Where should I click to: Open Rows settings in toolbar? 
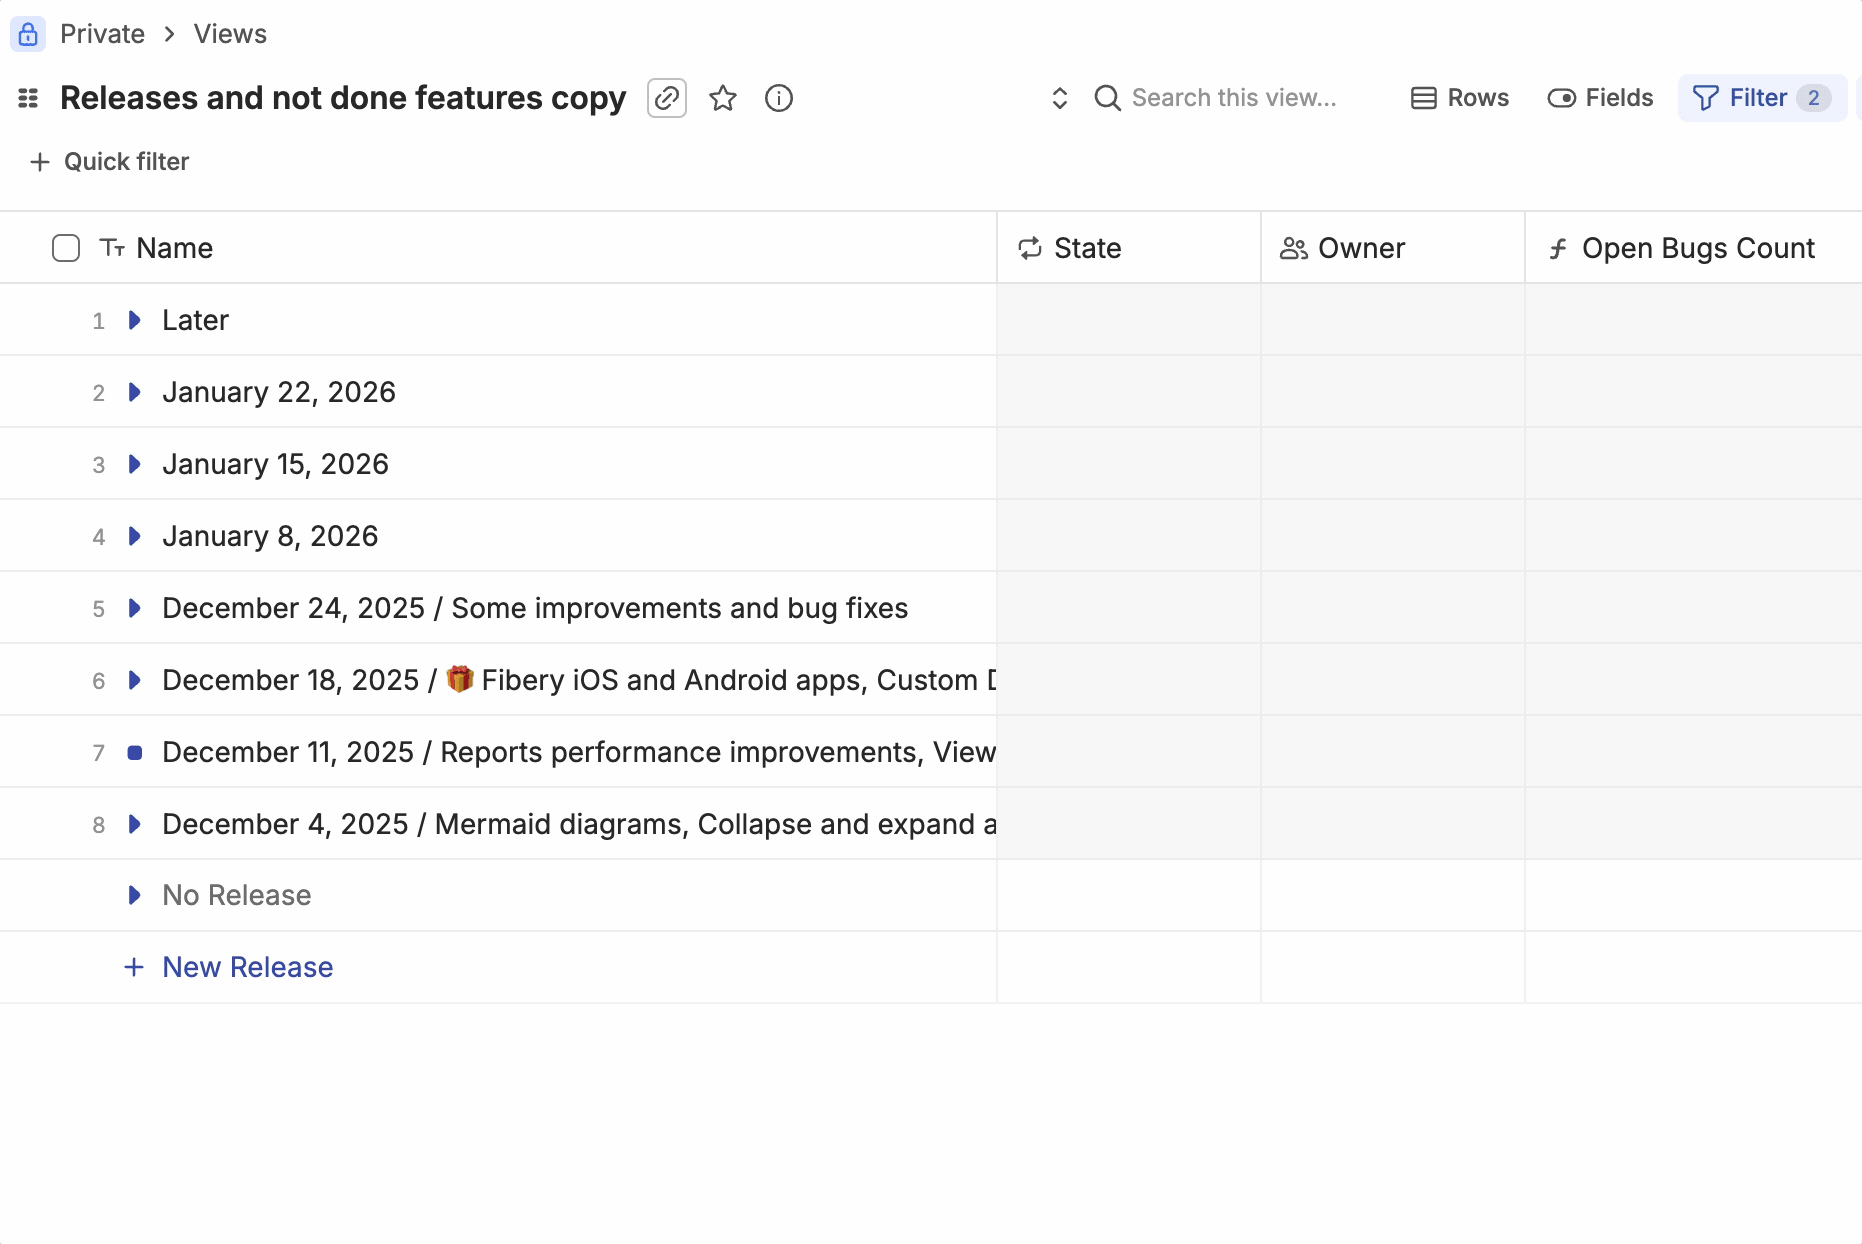tap(1460, 98)
